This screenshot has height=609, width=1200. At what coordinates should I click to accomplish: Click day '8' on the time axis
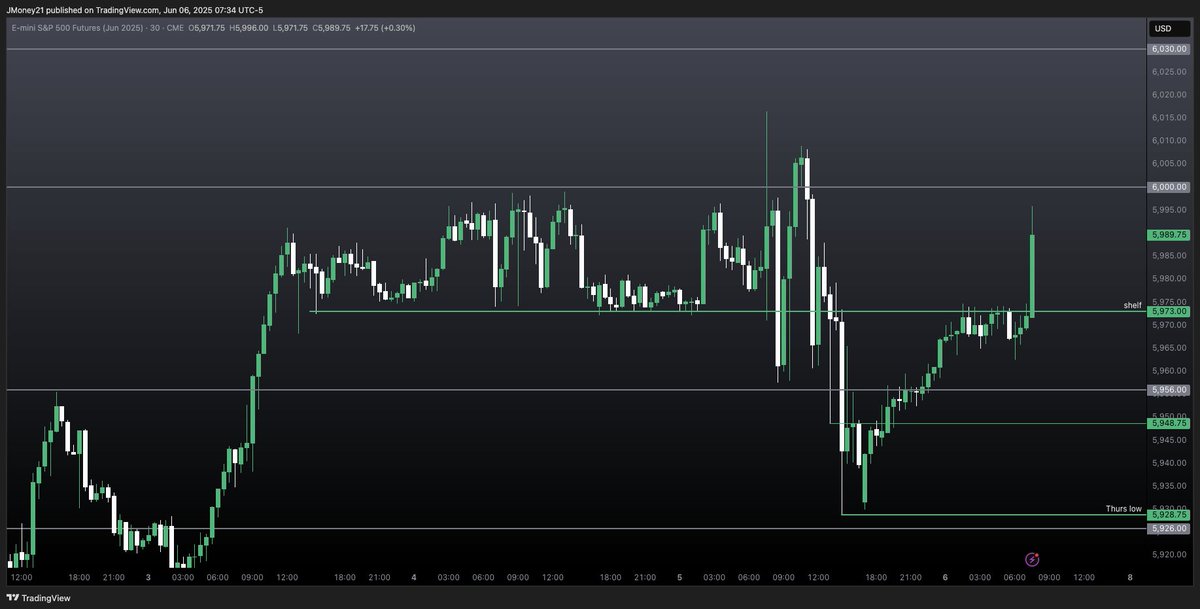[1129, 577]
